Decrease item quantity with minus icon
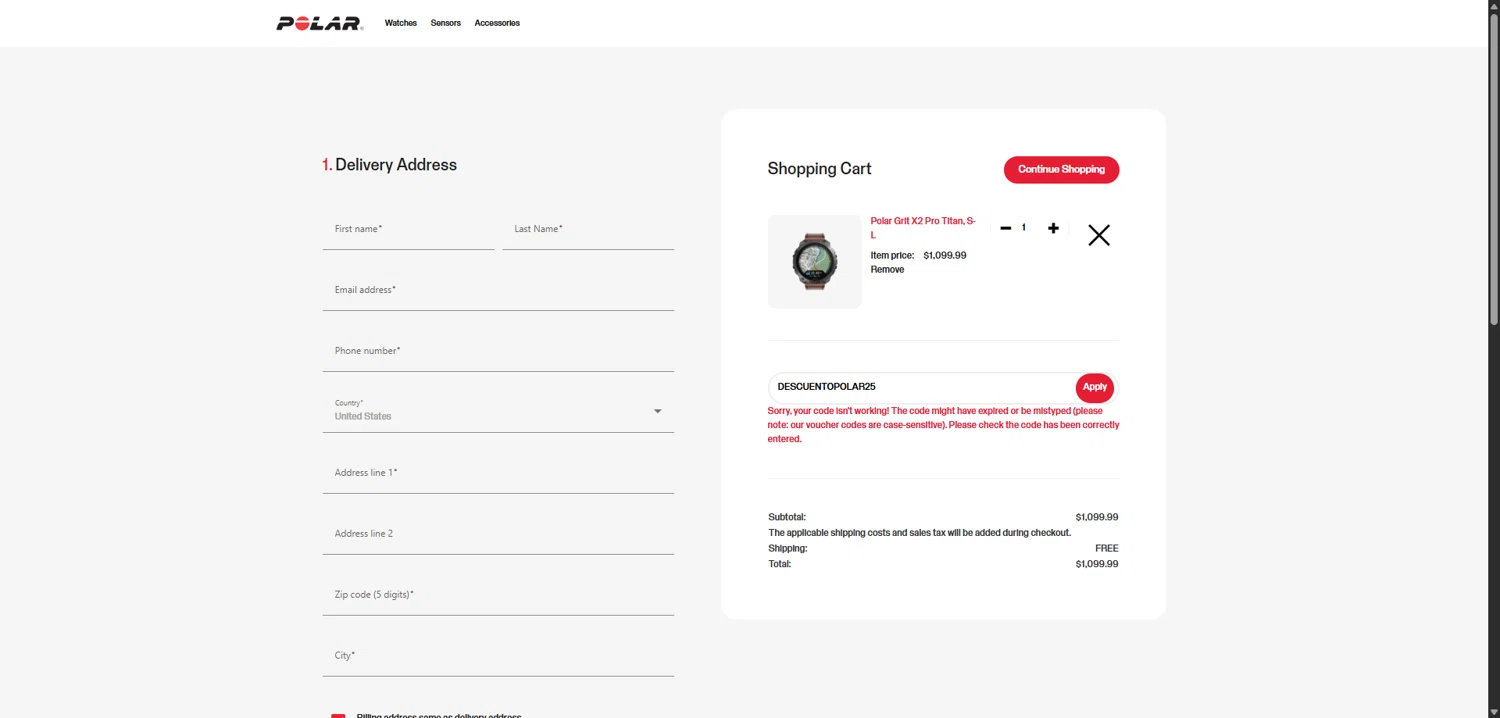This screenshot has width=1500, height=718. (1006, 228)
